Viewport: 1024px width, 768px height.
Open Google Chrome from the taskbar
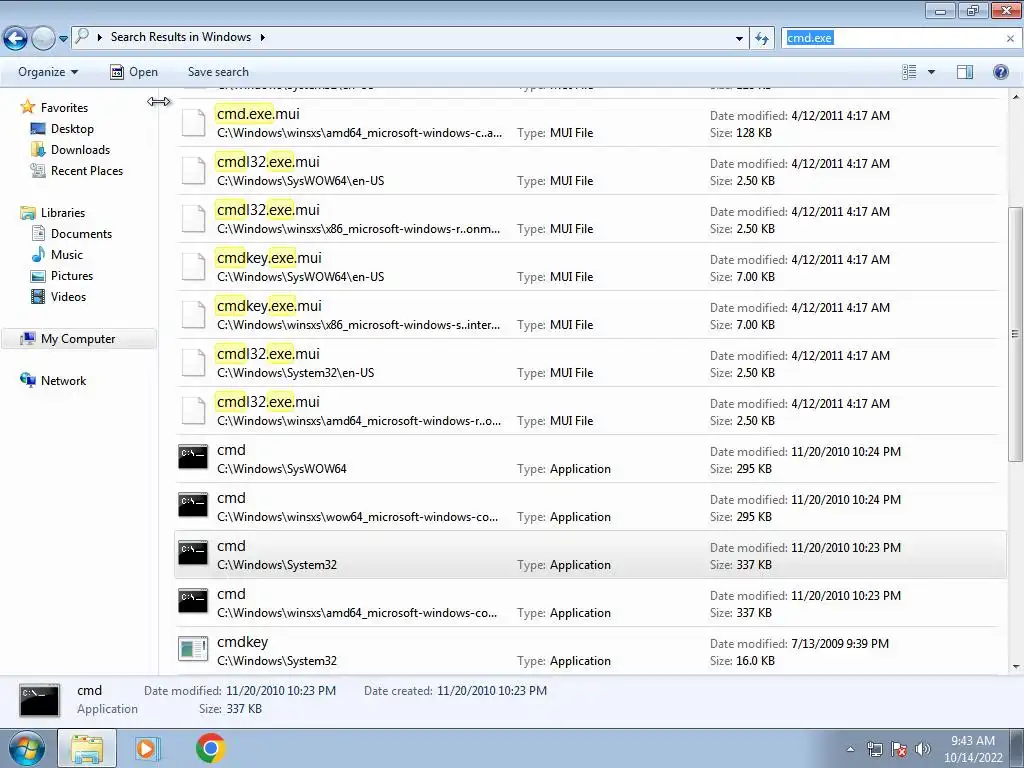click(210, 748)
